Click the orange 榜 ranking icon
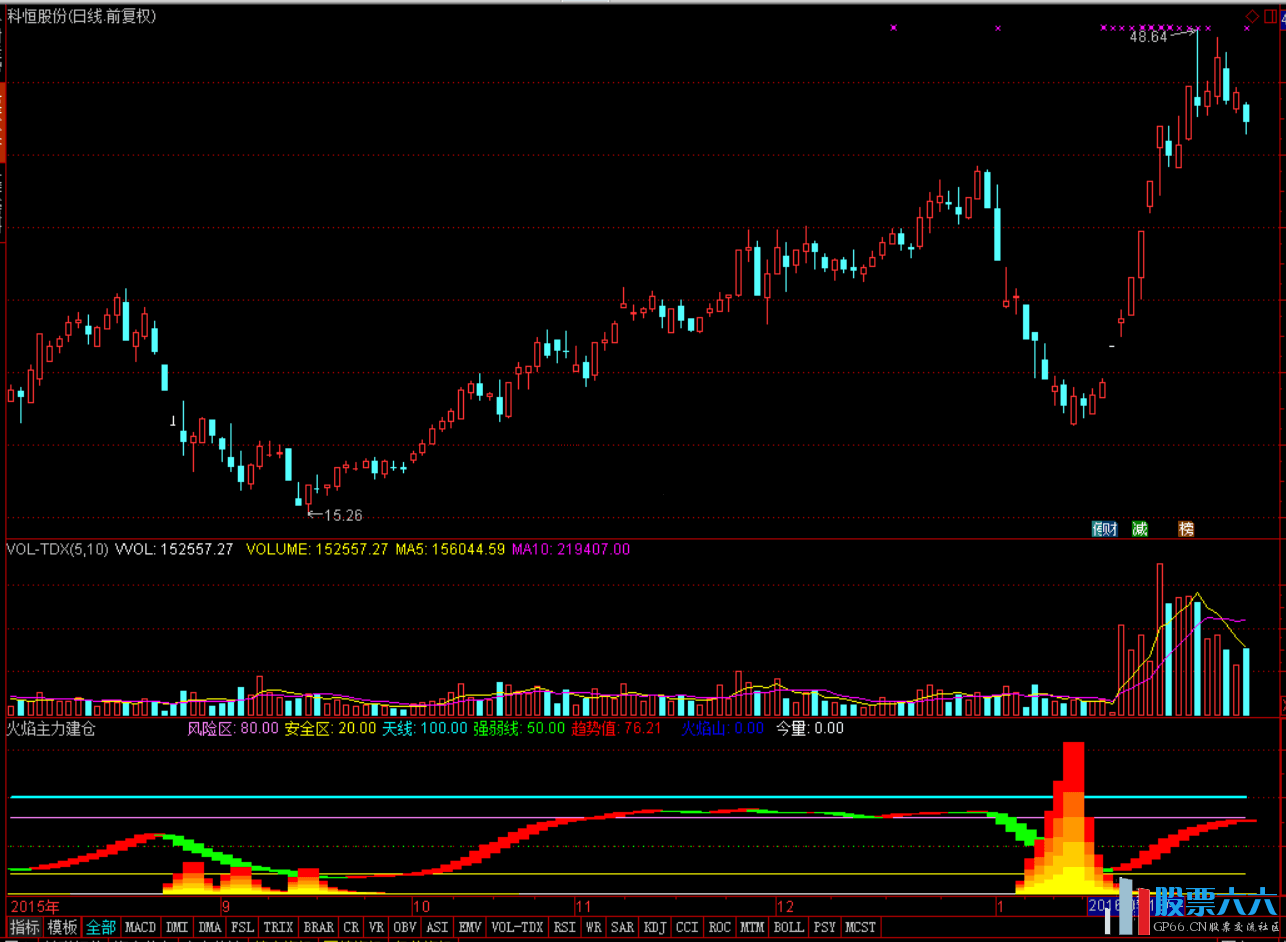Screen dimensions: 1286x942 1186,529
